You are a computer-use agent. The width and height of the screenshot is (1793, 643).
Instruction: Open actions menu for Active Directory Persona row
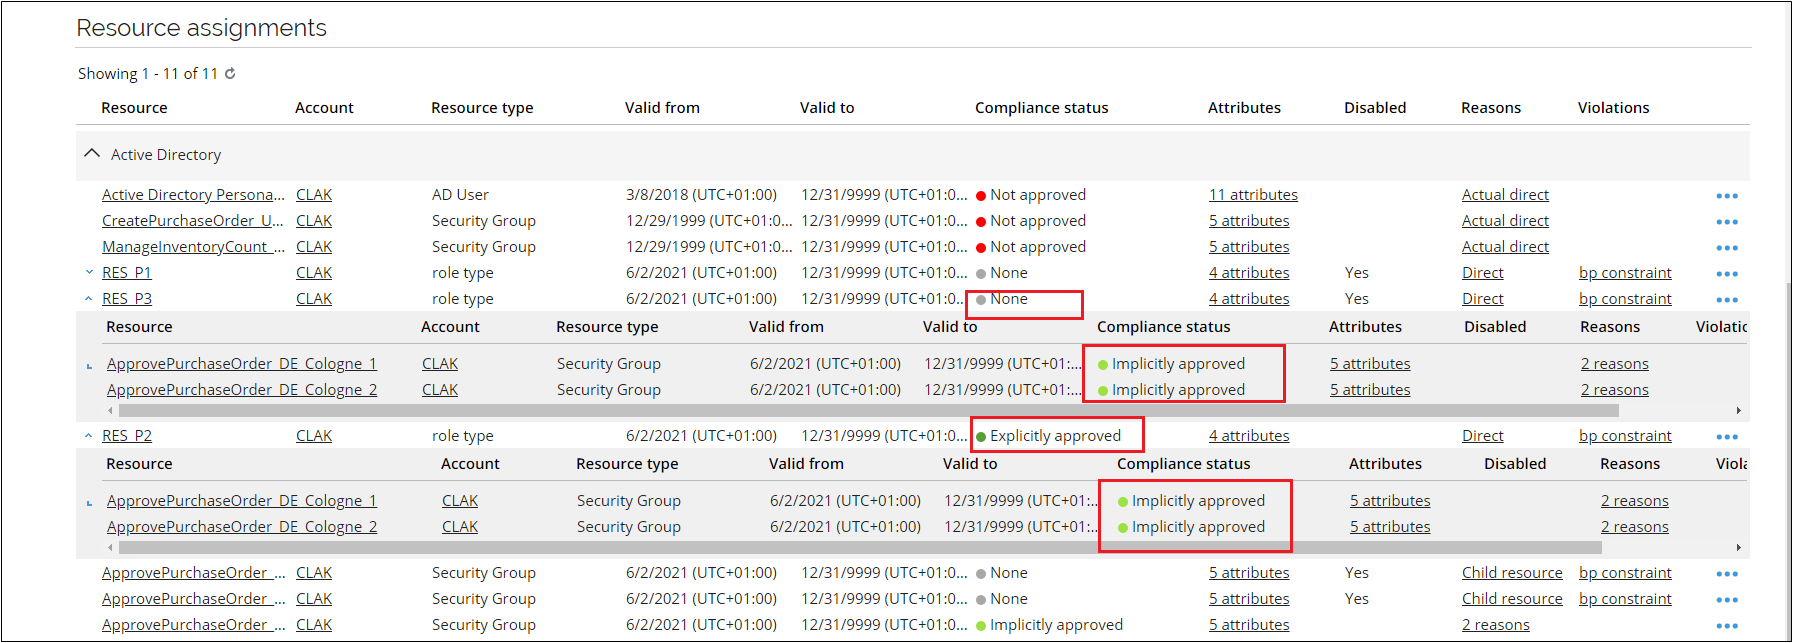click(1727, 196)
